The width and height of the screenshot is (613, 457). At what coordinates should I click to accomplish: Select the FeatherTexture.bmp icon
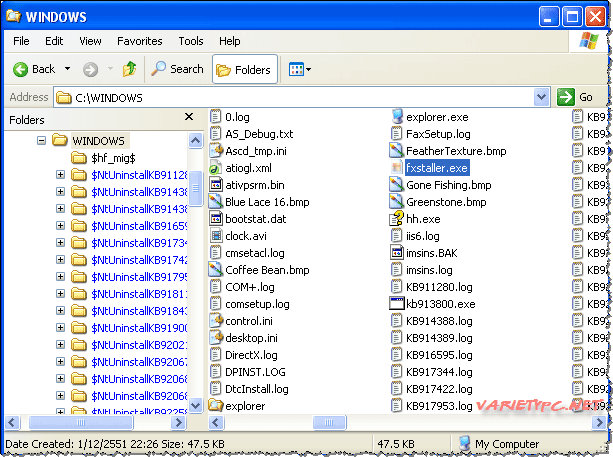396,151
